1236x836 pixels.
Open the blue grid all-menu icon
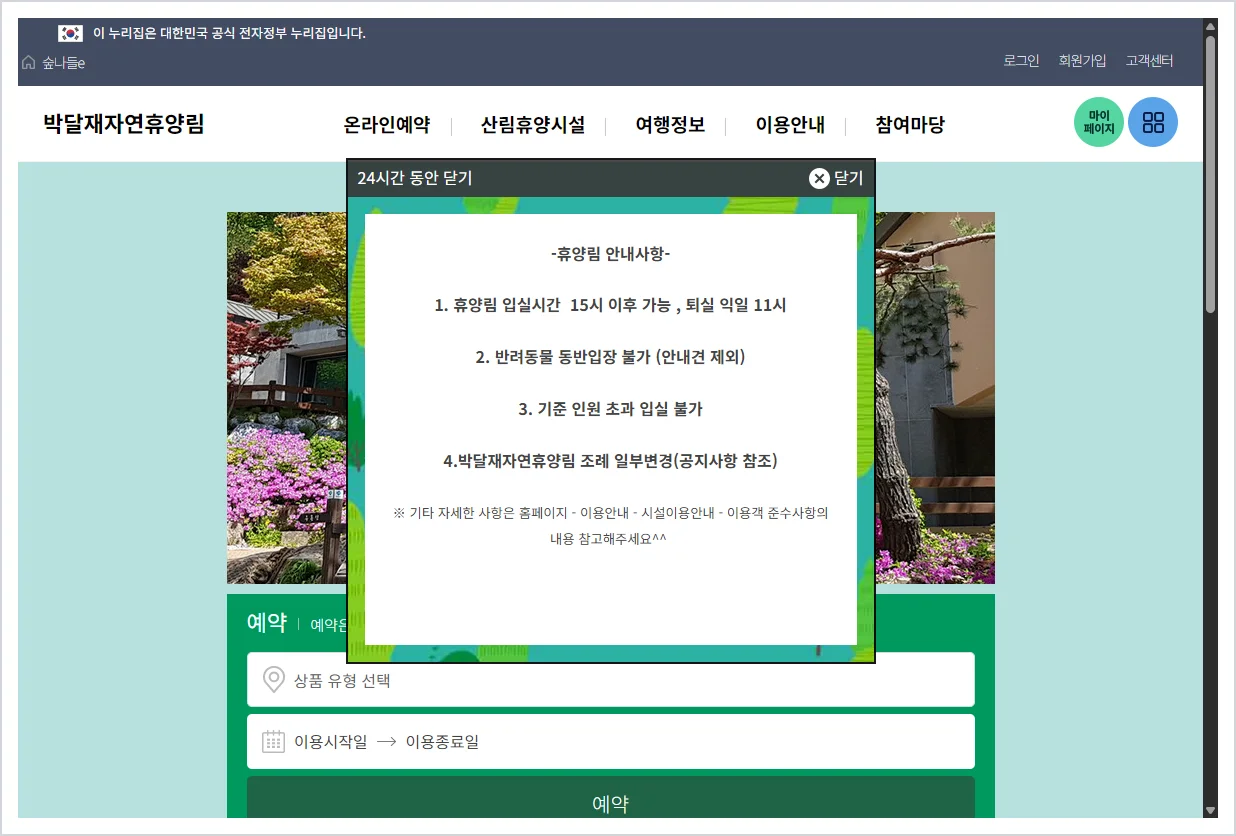point(1153,122)
